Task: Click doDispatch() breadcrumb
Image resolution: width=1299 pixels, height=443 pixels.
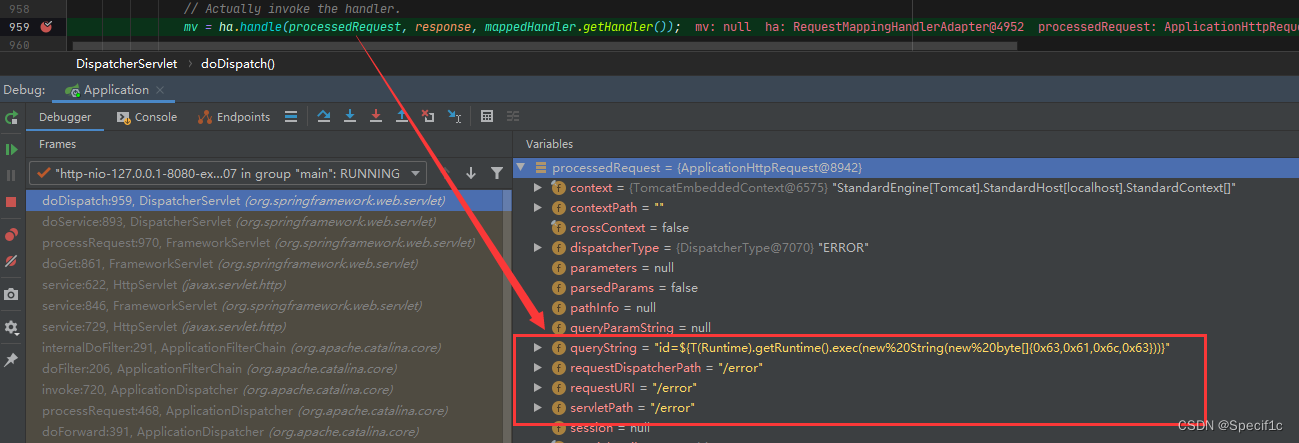Action: click(x=238, y=63)
